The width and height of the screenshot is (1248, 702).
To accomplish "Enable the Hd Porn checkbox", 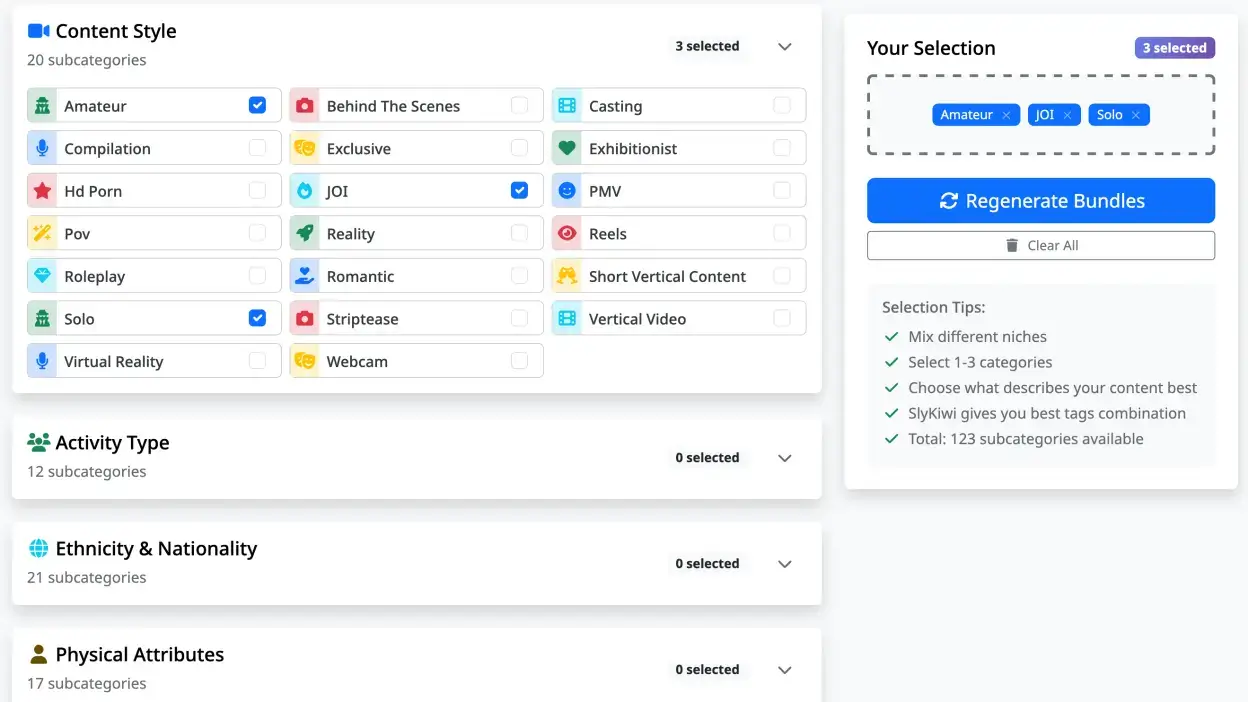I will (257, 190).
